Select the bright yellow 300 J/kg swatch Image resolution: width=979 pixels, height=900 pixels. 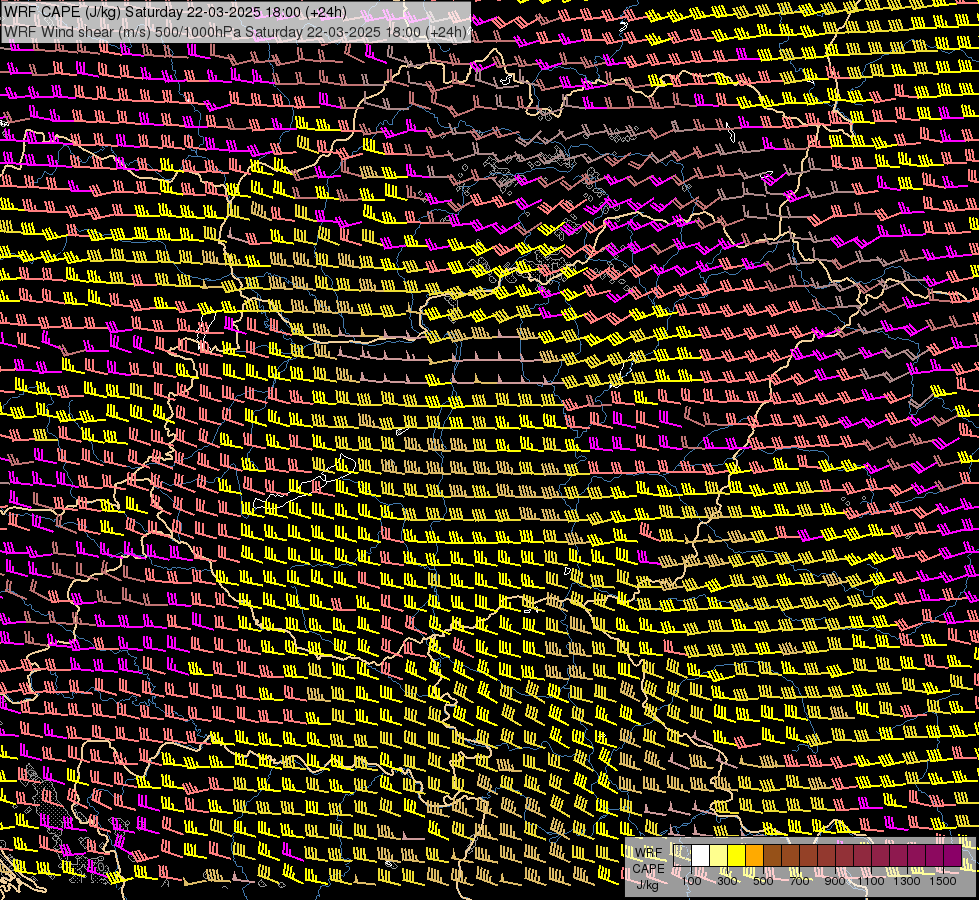[x=737, y=856]
